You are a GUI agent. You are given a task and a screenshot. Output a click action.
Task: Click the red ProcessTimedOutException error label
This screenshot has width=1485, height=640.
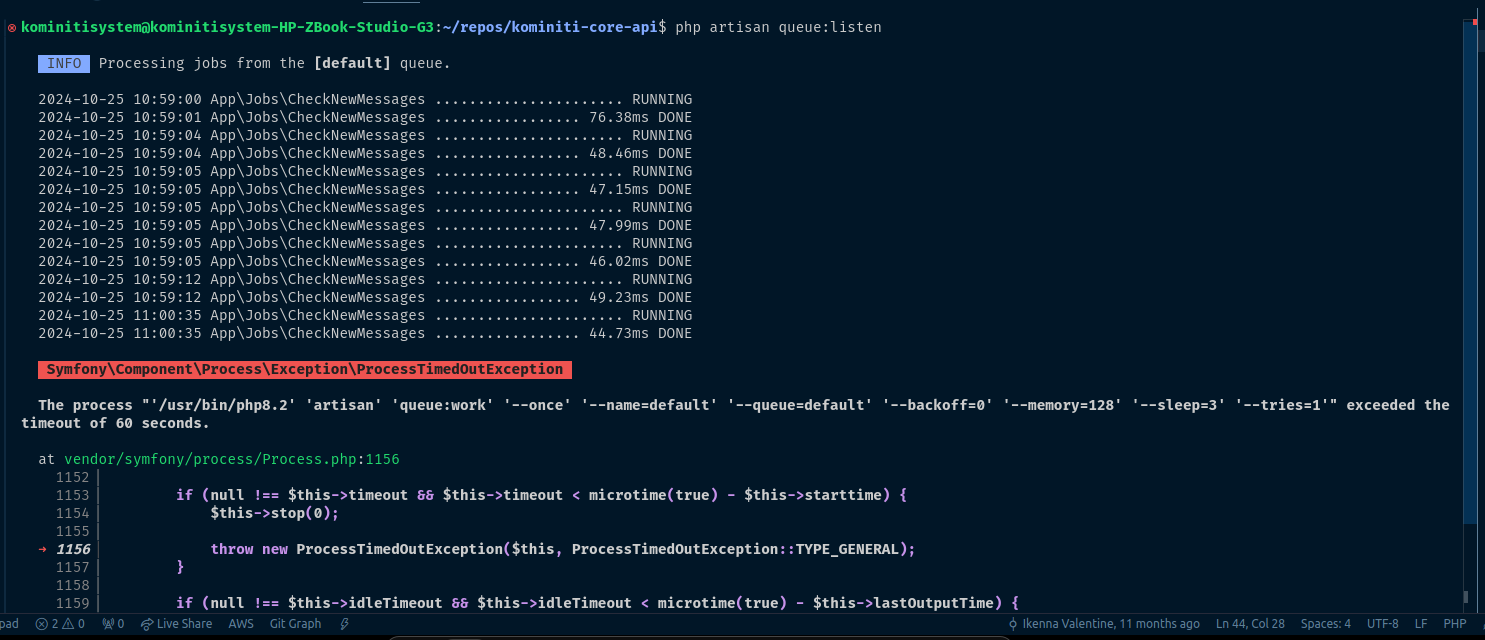(x=304, y=369)
